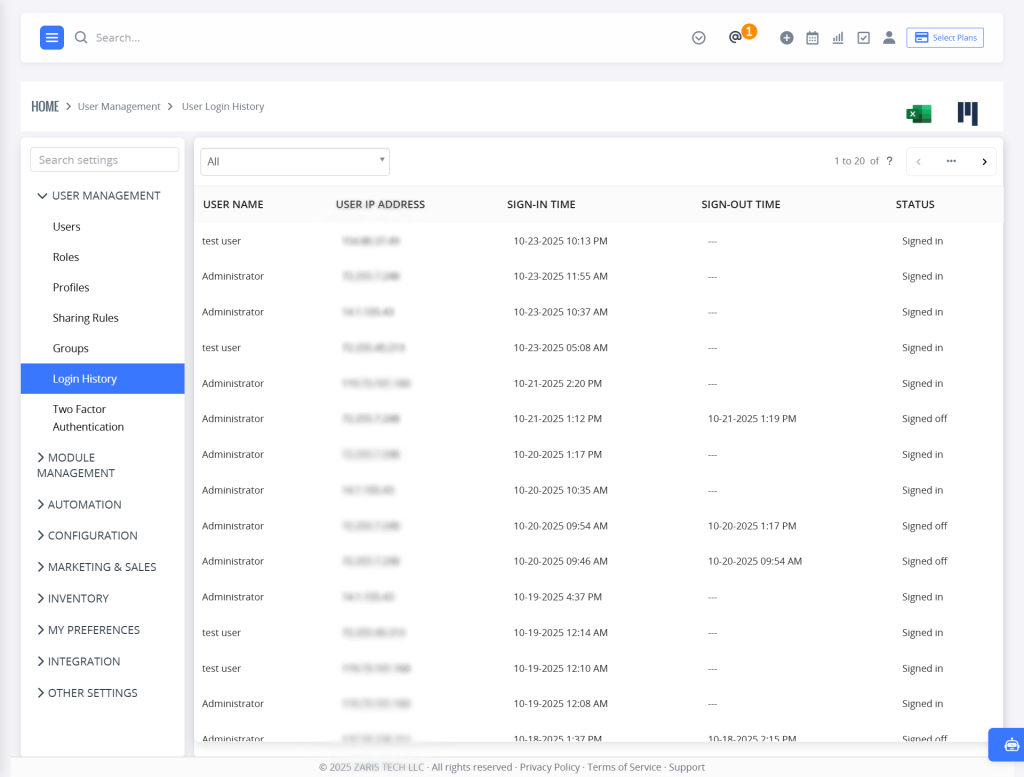The width and height of the screenshot is (1024, 777).
Task: Click the quick create plus icon
Action: tap(786, 38)
